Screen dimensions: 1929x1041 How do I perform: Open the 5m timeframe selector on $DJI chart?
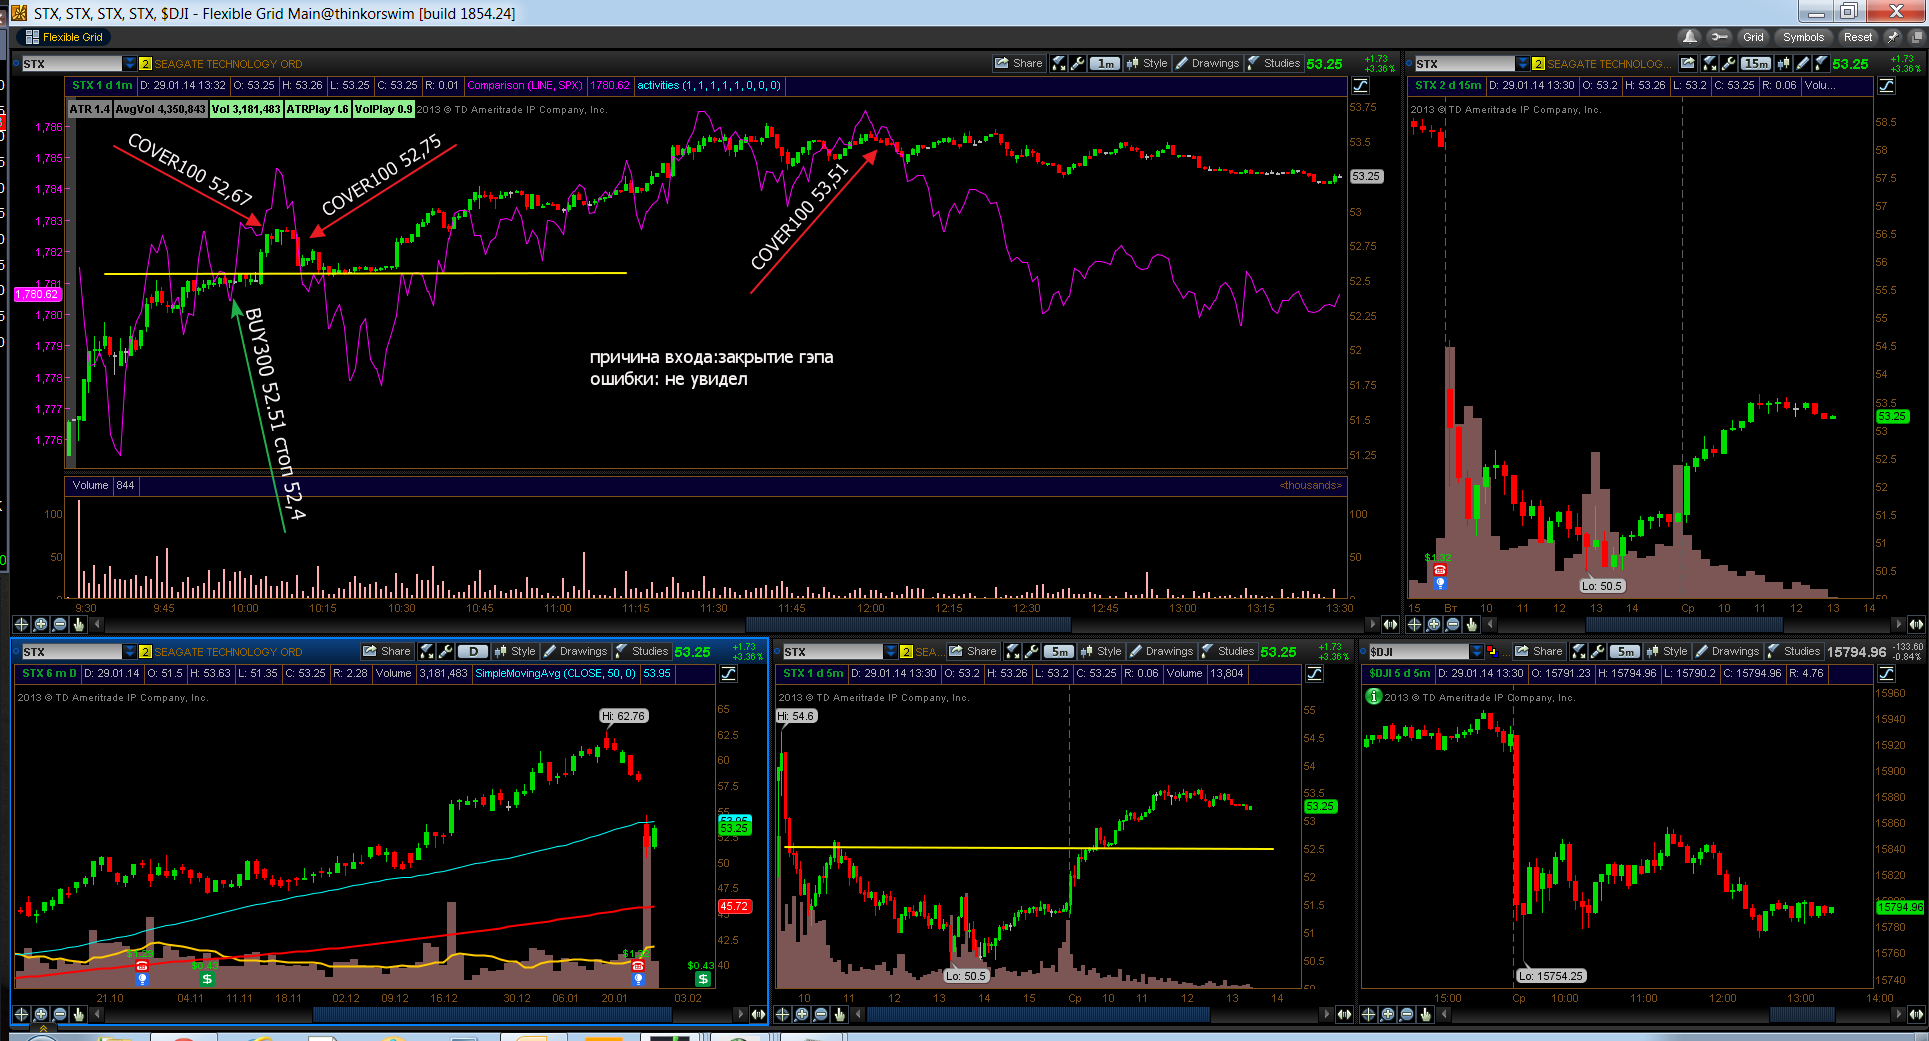[1626, 651]
